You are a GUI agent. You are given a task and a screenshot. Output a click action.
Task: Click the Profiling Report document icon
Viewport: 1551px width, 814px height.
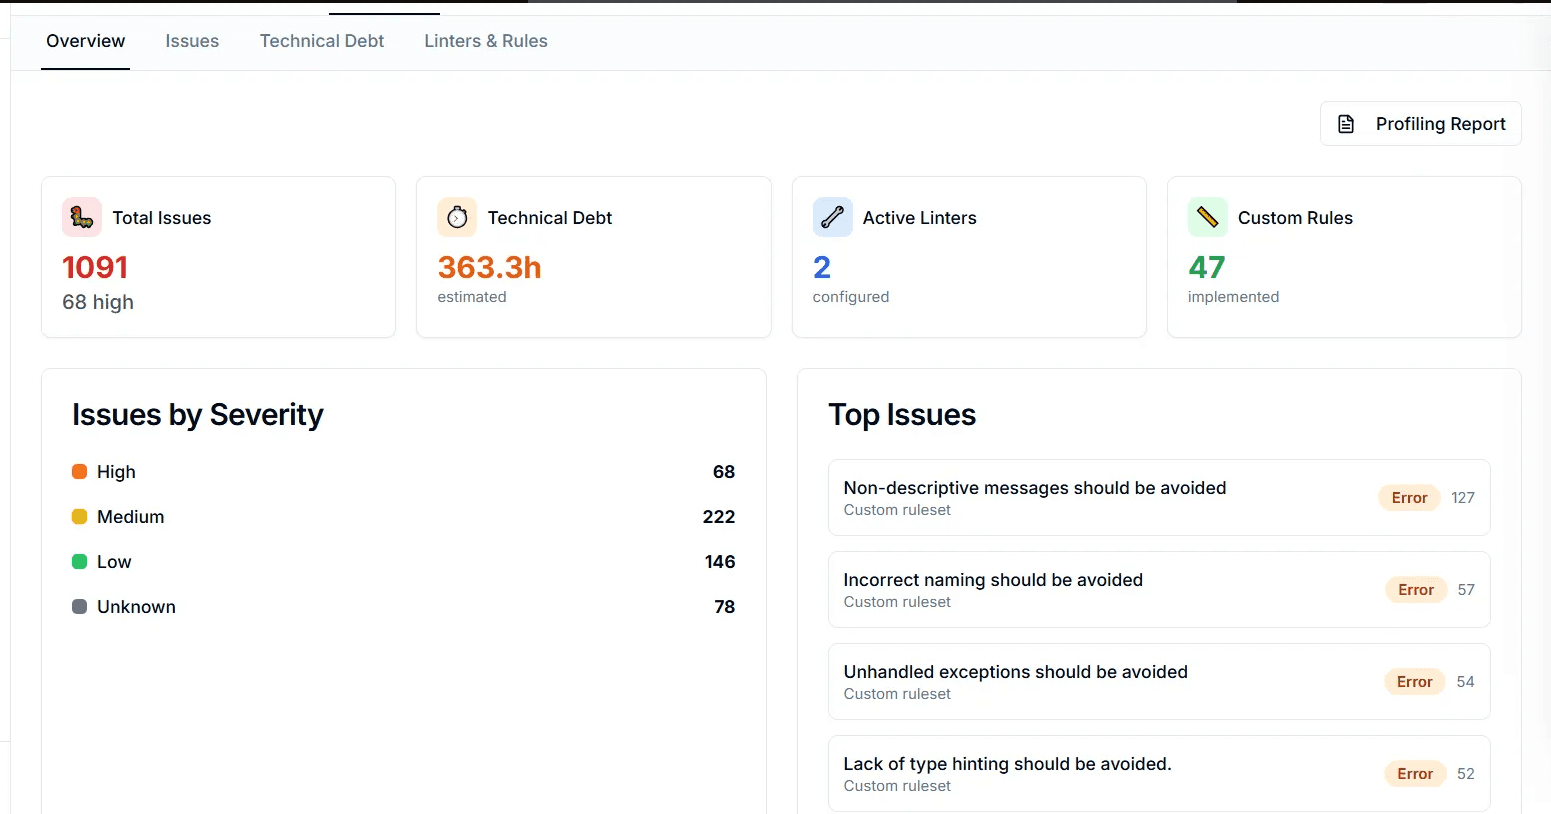(1346, 123)
